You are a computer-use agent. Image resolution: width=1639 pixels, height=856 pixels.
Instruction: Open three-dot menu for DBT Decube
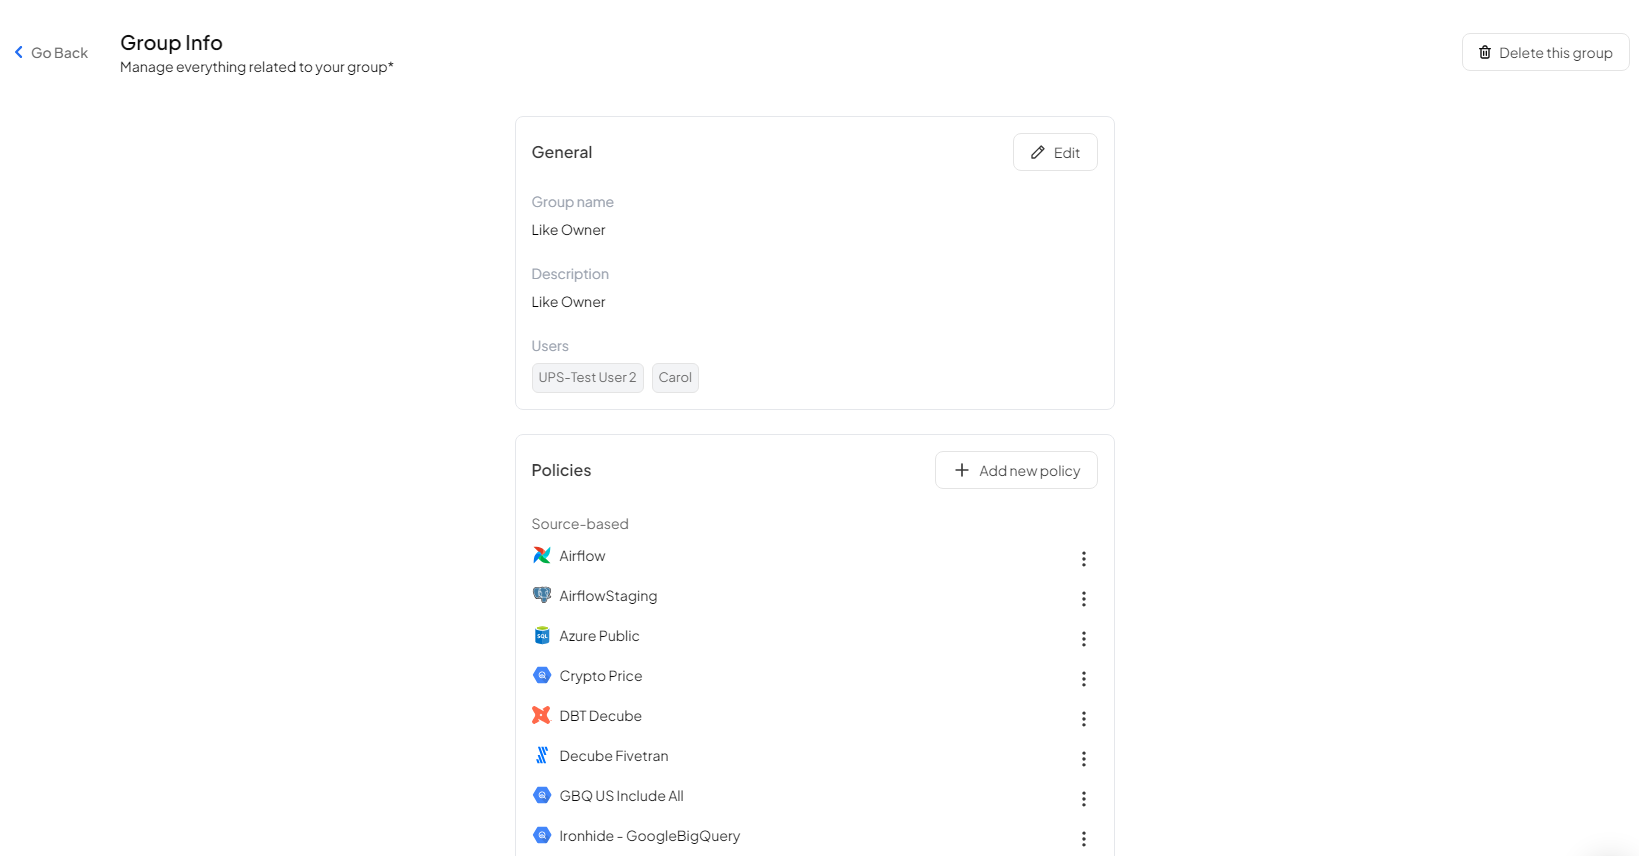point(1083,719)
